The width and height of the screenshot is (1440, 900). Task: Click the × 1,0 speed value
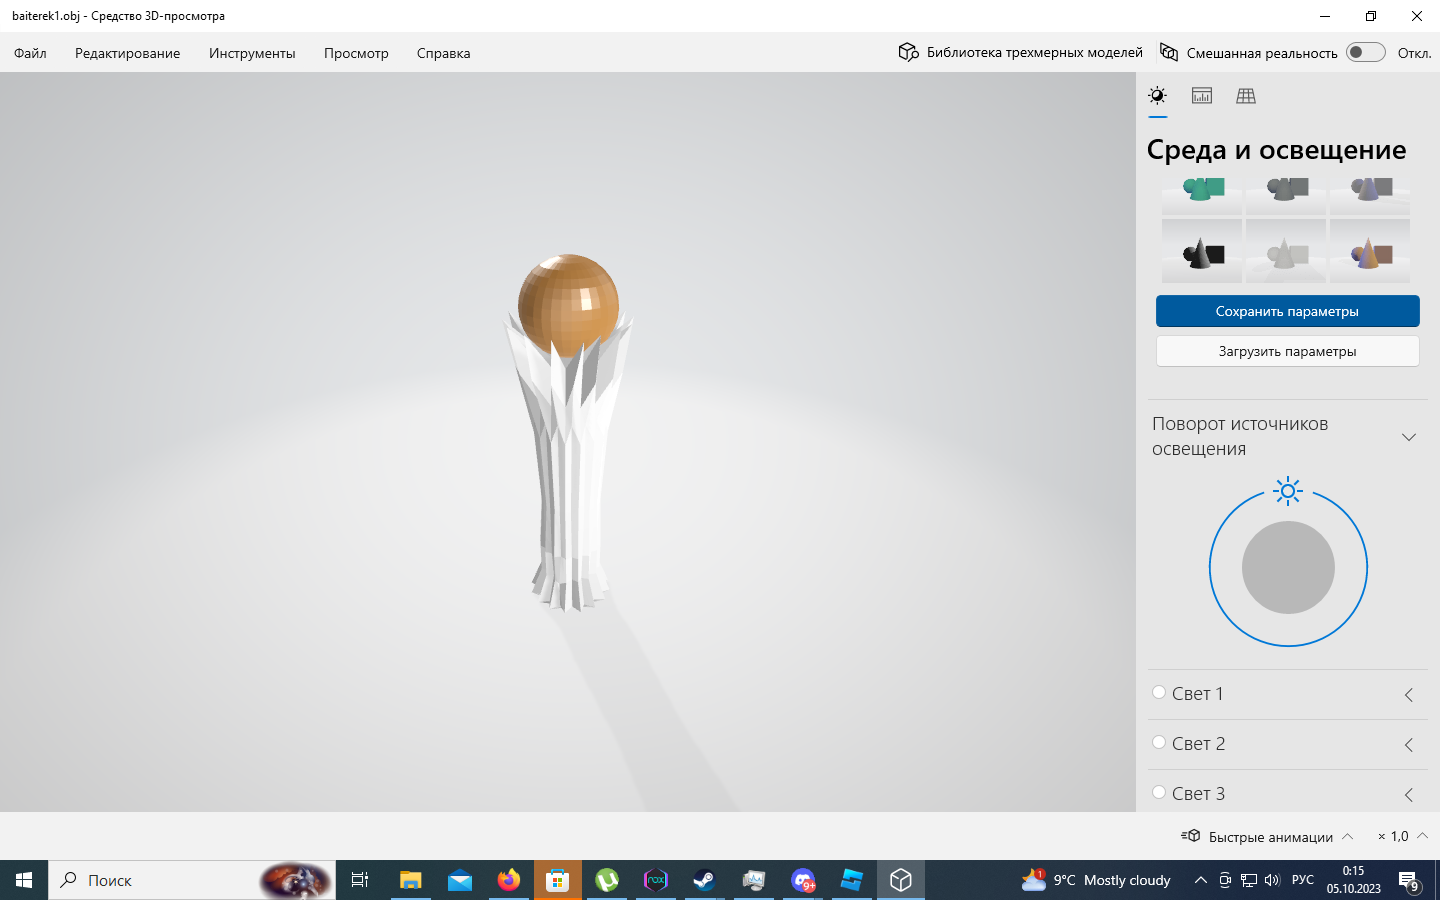[x=1393, y=836]
